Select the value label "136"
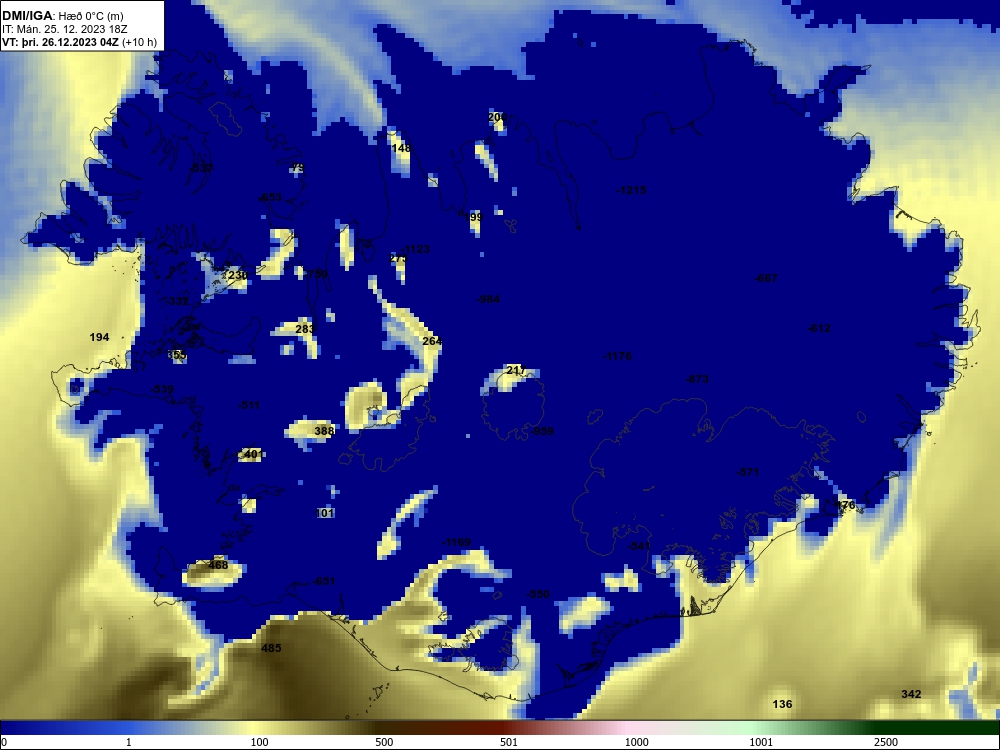 pyautogui.click(x=782, y=704)
